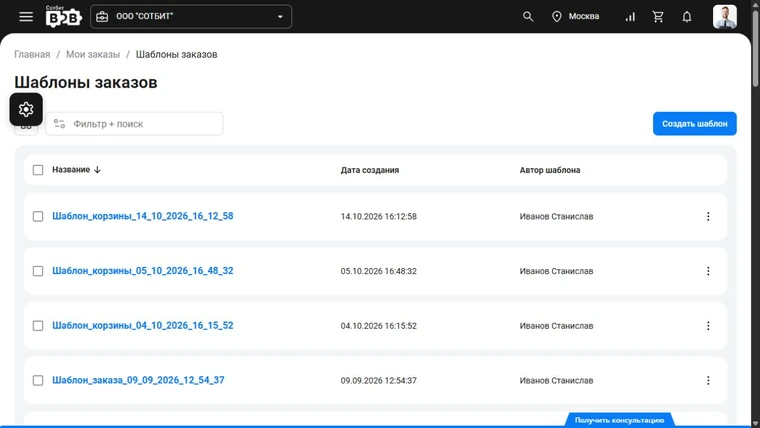Go to Главная breadcrumb
760x428 pixels.
[x=32, y=54]
